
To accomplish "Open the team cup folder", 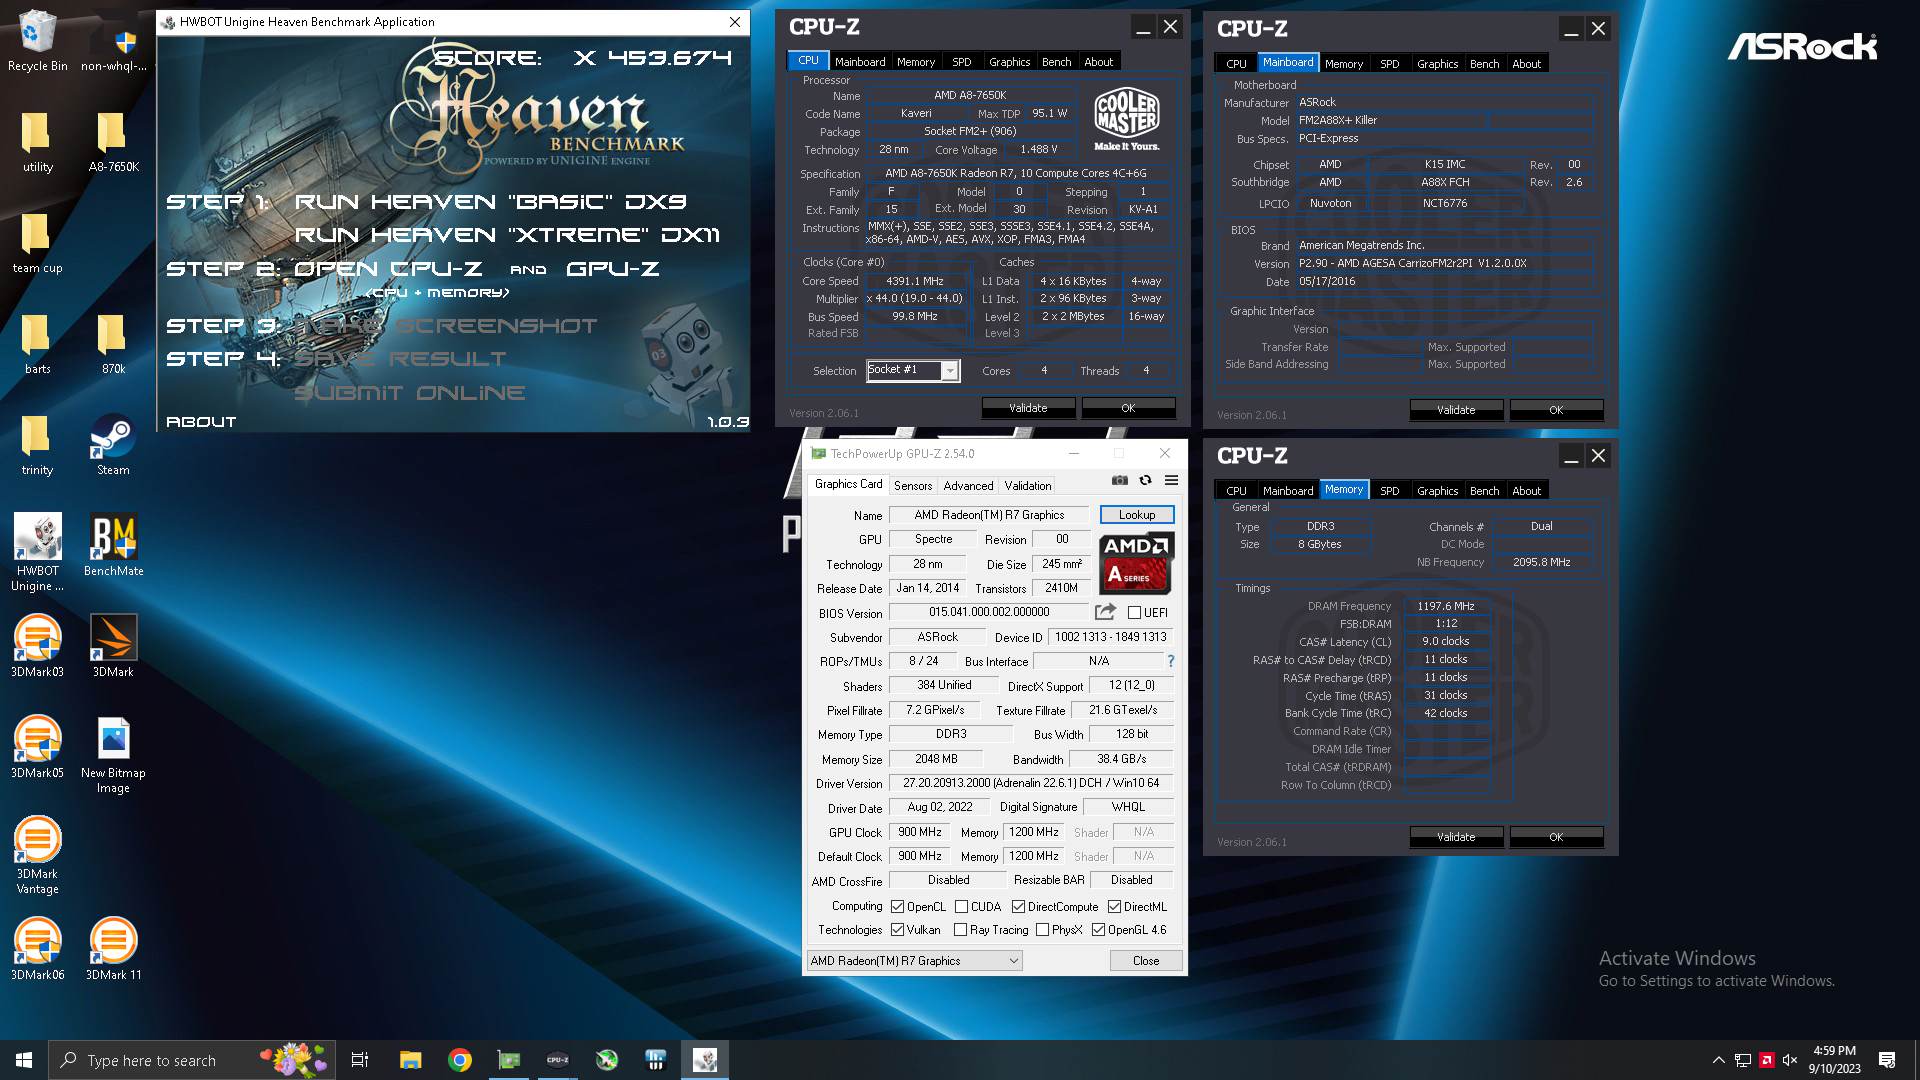I will coord(38,243).
